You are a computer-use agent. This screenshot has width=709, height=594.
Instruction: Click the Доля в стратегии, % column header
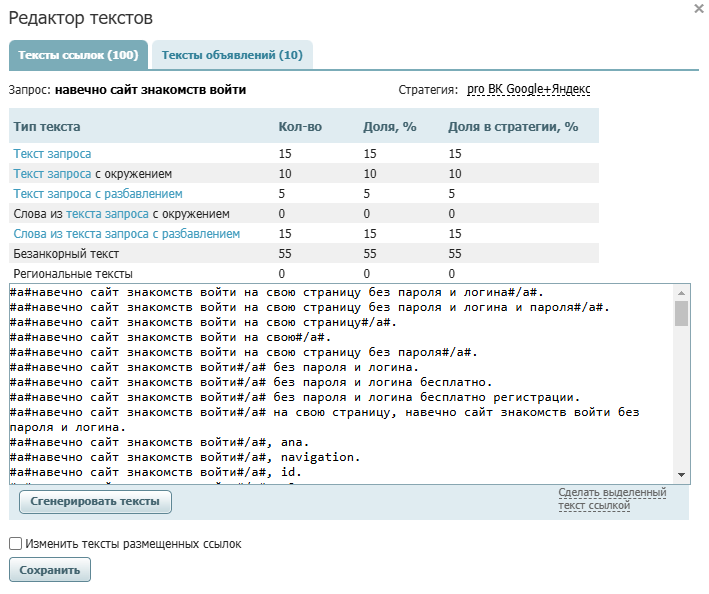coord(513,127)
